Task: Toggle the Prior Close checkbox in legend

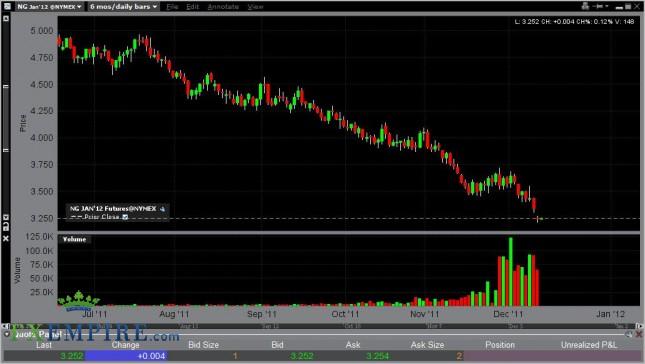Action: 125,217
